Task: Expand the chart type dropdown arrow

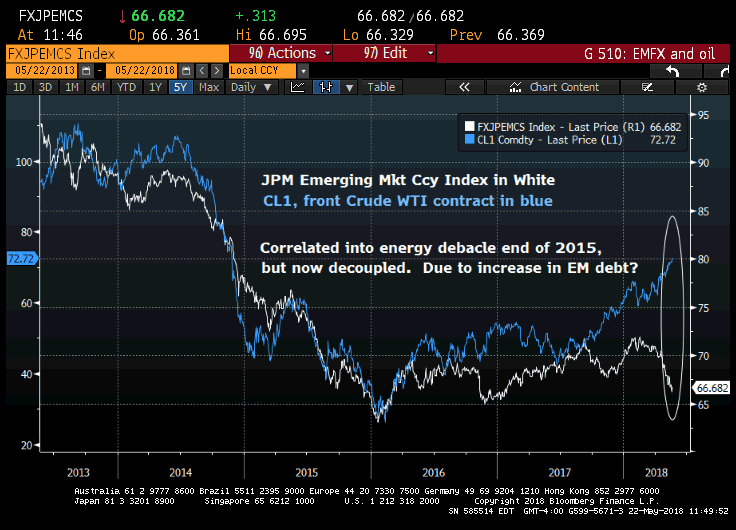Action: (349, 87)
